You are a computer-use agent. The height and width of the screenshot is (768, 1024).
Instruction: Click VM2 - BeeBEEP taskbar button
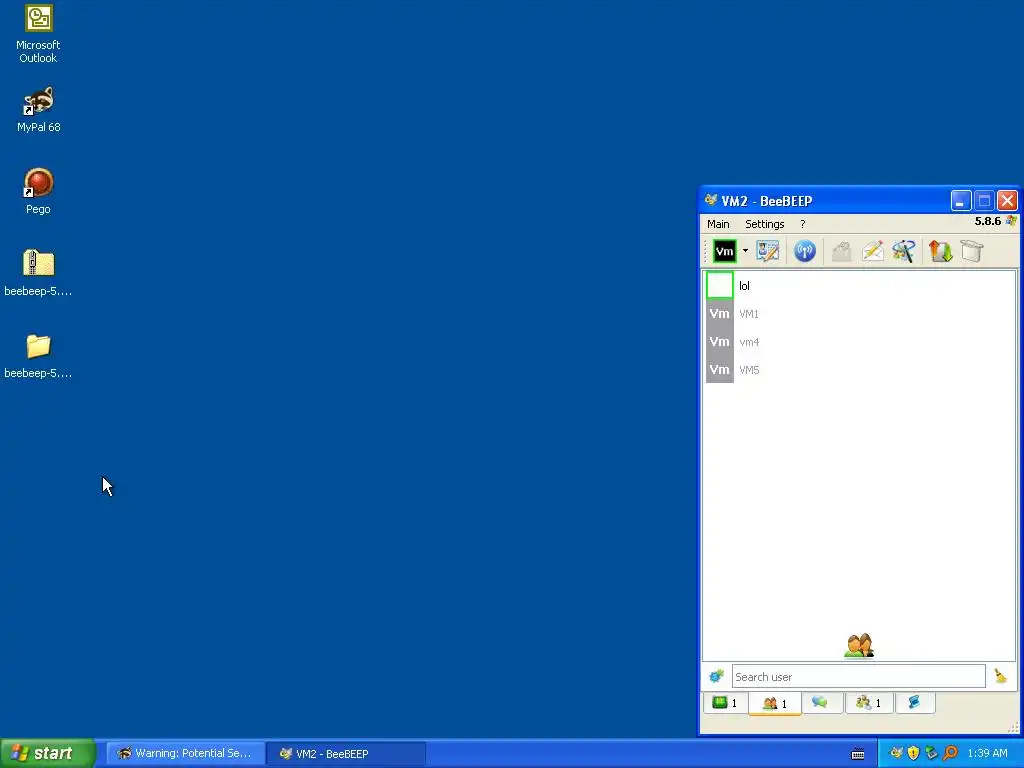click(x=346, y=754)
